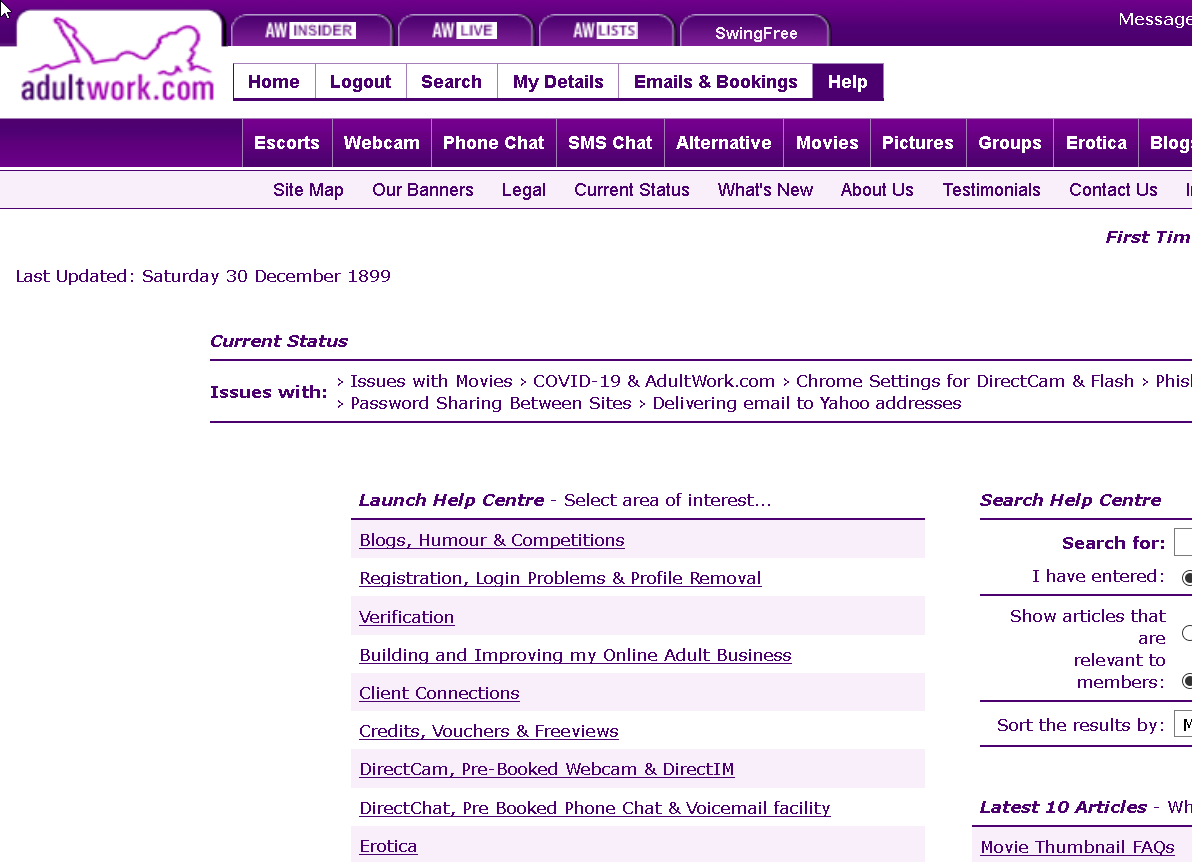Click the 'Launch Help Centre' heading

(x=452, y=500)
